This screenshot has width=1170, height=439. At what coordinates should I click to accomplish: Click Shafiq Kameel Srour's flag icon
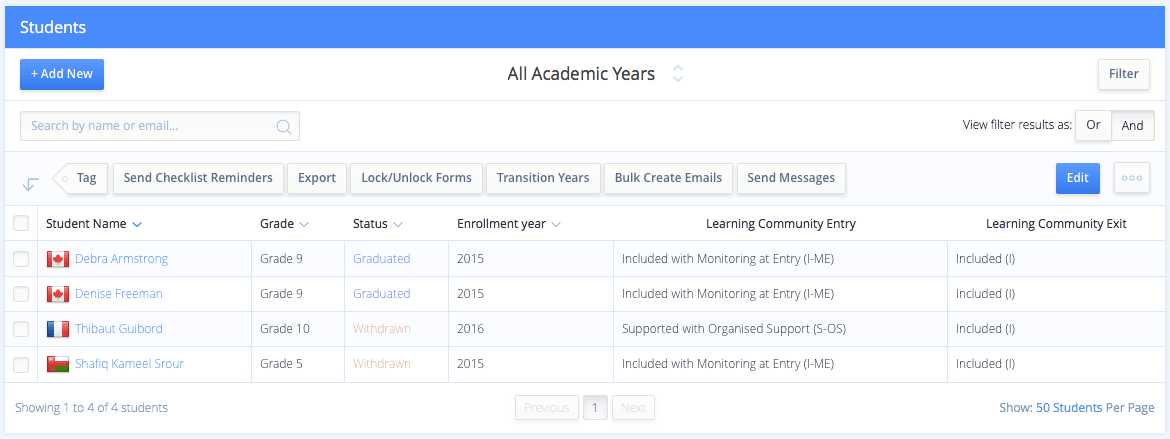click(x=58, y=364)
